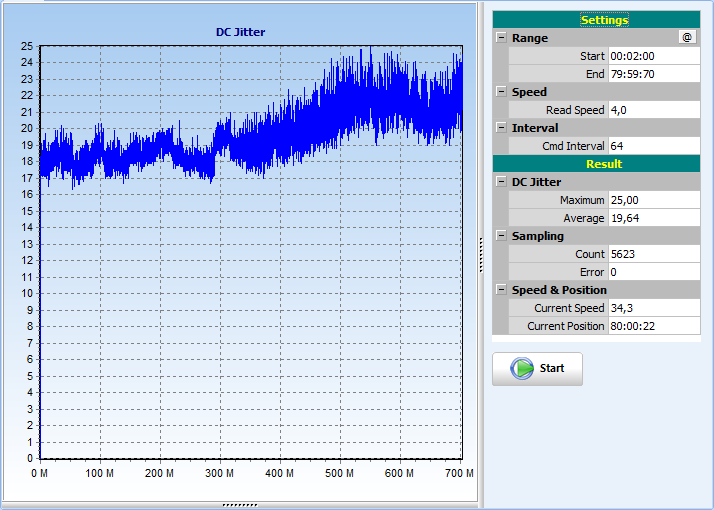Click the Current Position label
The image size is (714, 510).
click(x=566, y=326)
